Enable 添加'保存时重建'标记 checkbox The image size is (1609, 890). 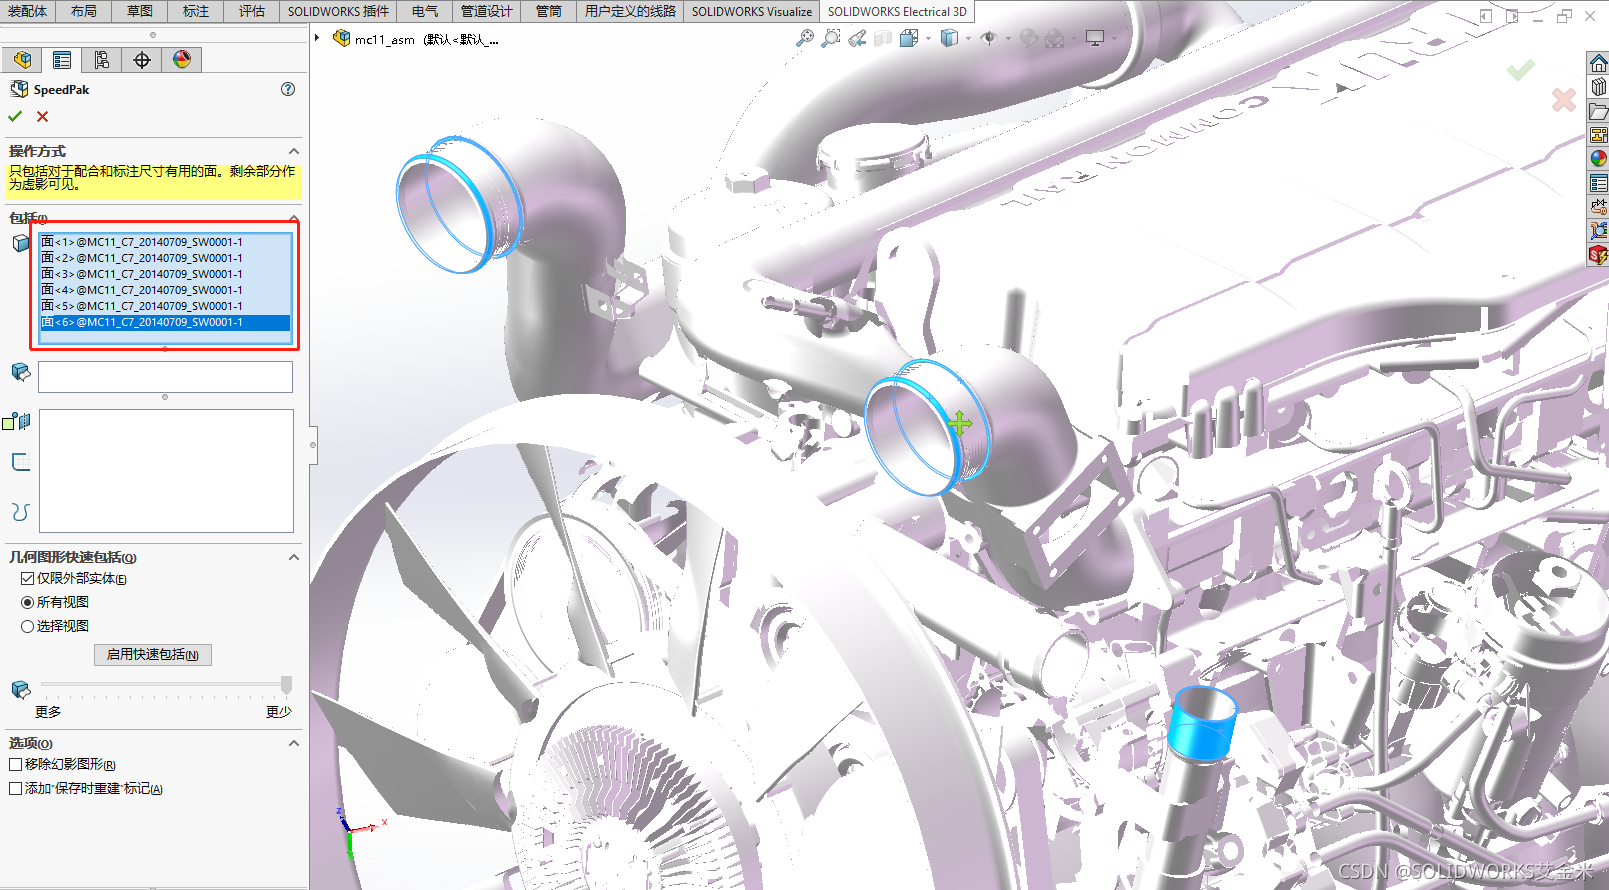click(x=15, y=788)
